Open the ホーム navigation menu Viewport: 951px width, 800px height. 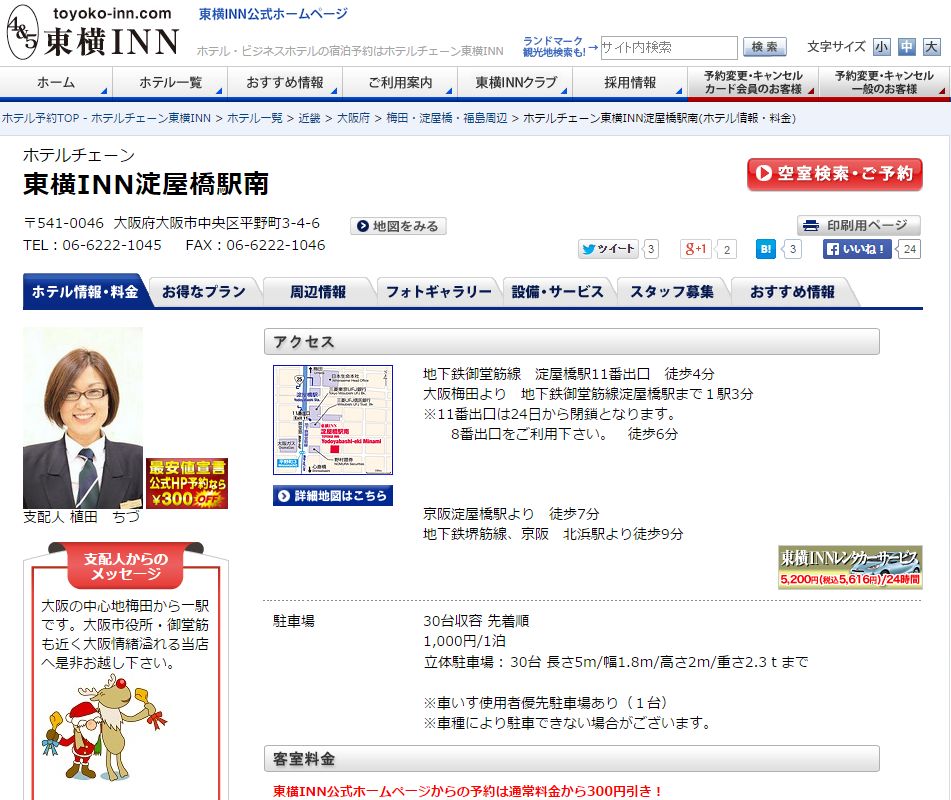coord(56,82)
